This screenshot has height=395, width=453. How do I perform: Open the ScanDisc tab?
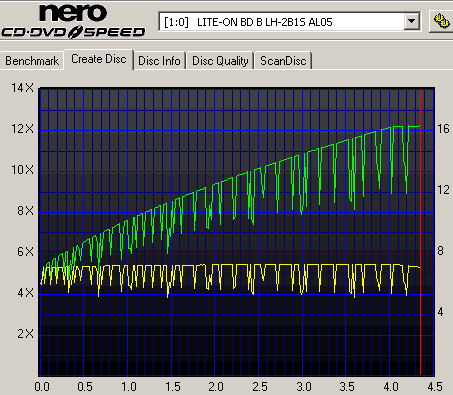(283, 61)
